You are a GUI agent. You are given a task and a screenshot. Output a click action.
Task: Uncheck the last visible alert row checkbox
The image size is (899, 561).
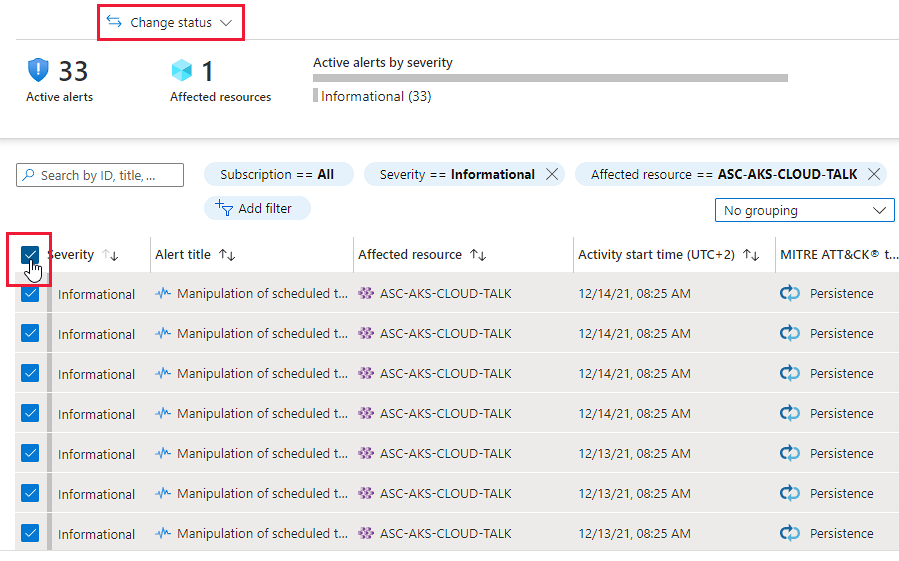[30, 533]
